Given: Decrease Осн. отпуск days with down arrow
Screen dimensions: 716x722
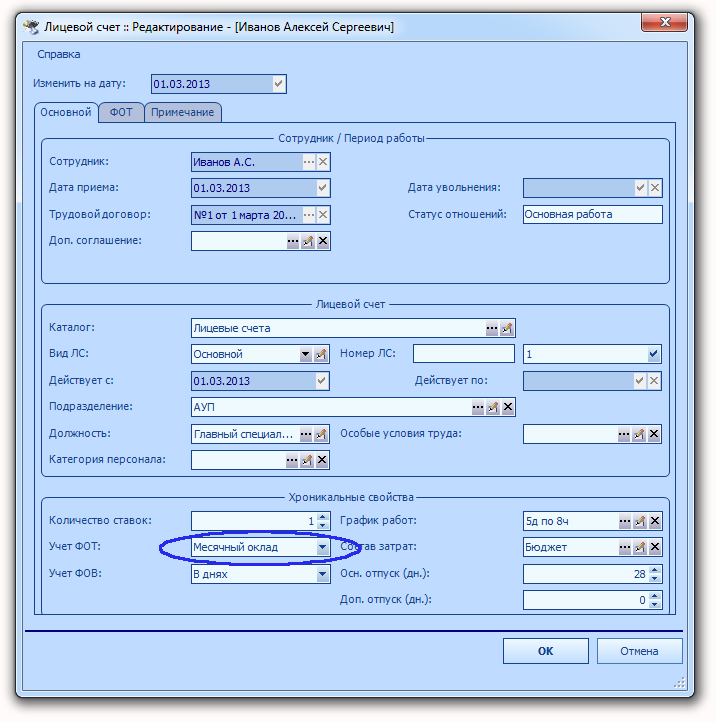Looking at the screenshot, I should click(655, 578).
